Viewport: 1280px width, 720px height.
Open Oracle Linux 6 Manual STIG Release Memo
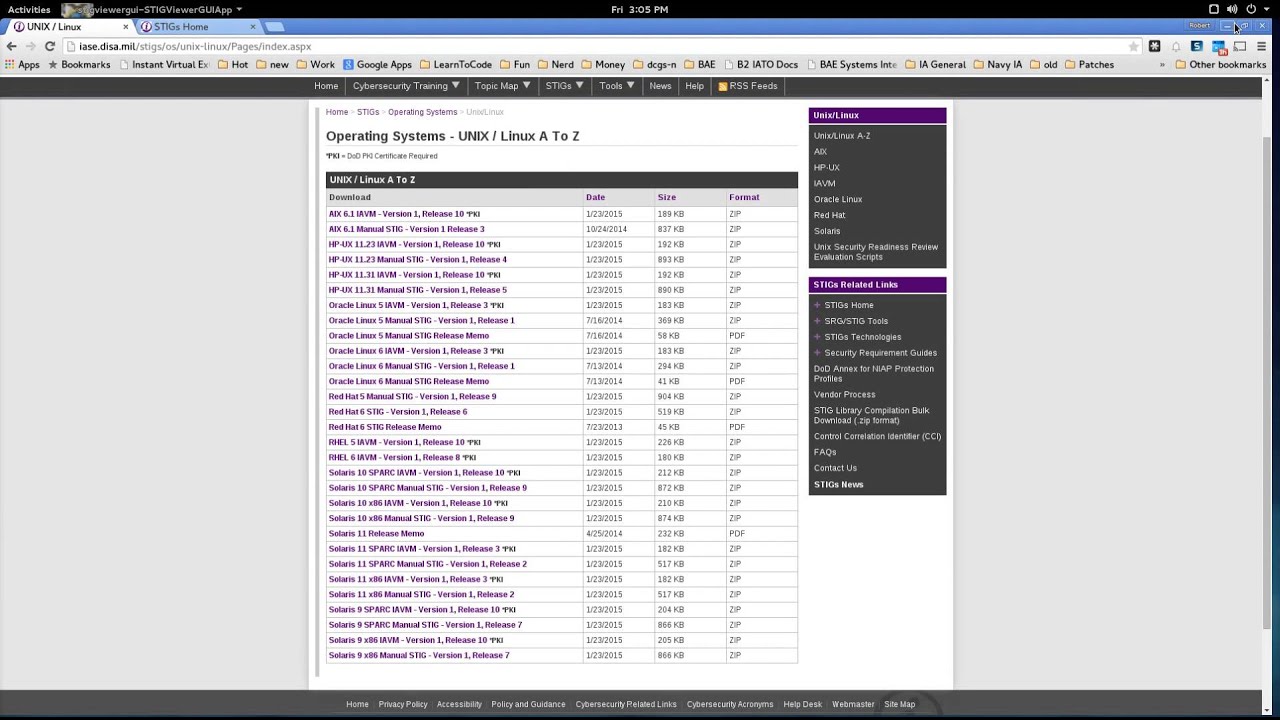409,381
